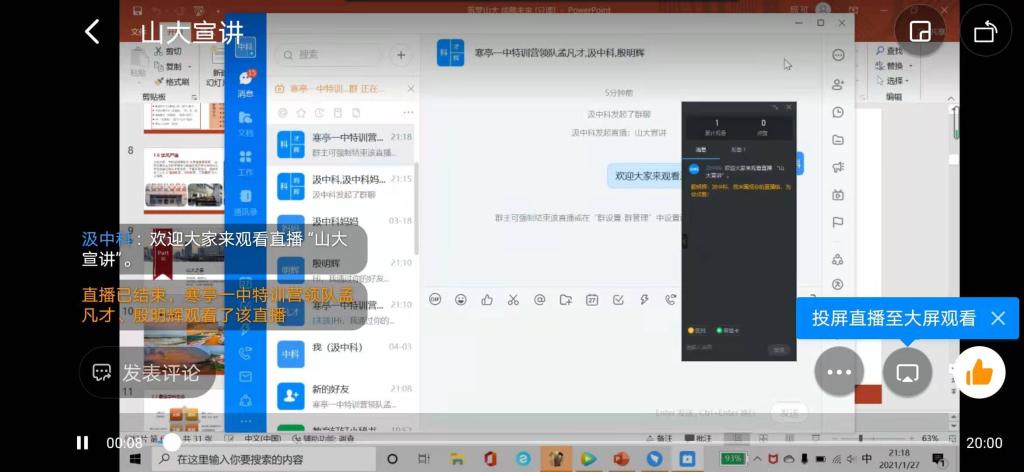Click the folder send-file icon in chat toolbar
Image resolution: width=1024 pixels, height=472 pixels.
coord(566,300)
